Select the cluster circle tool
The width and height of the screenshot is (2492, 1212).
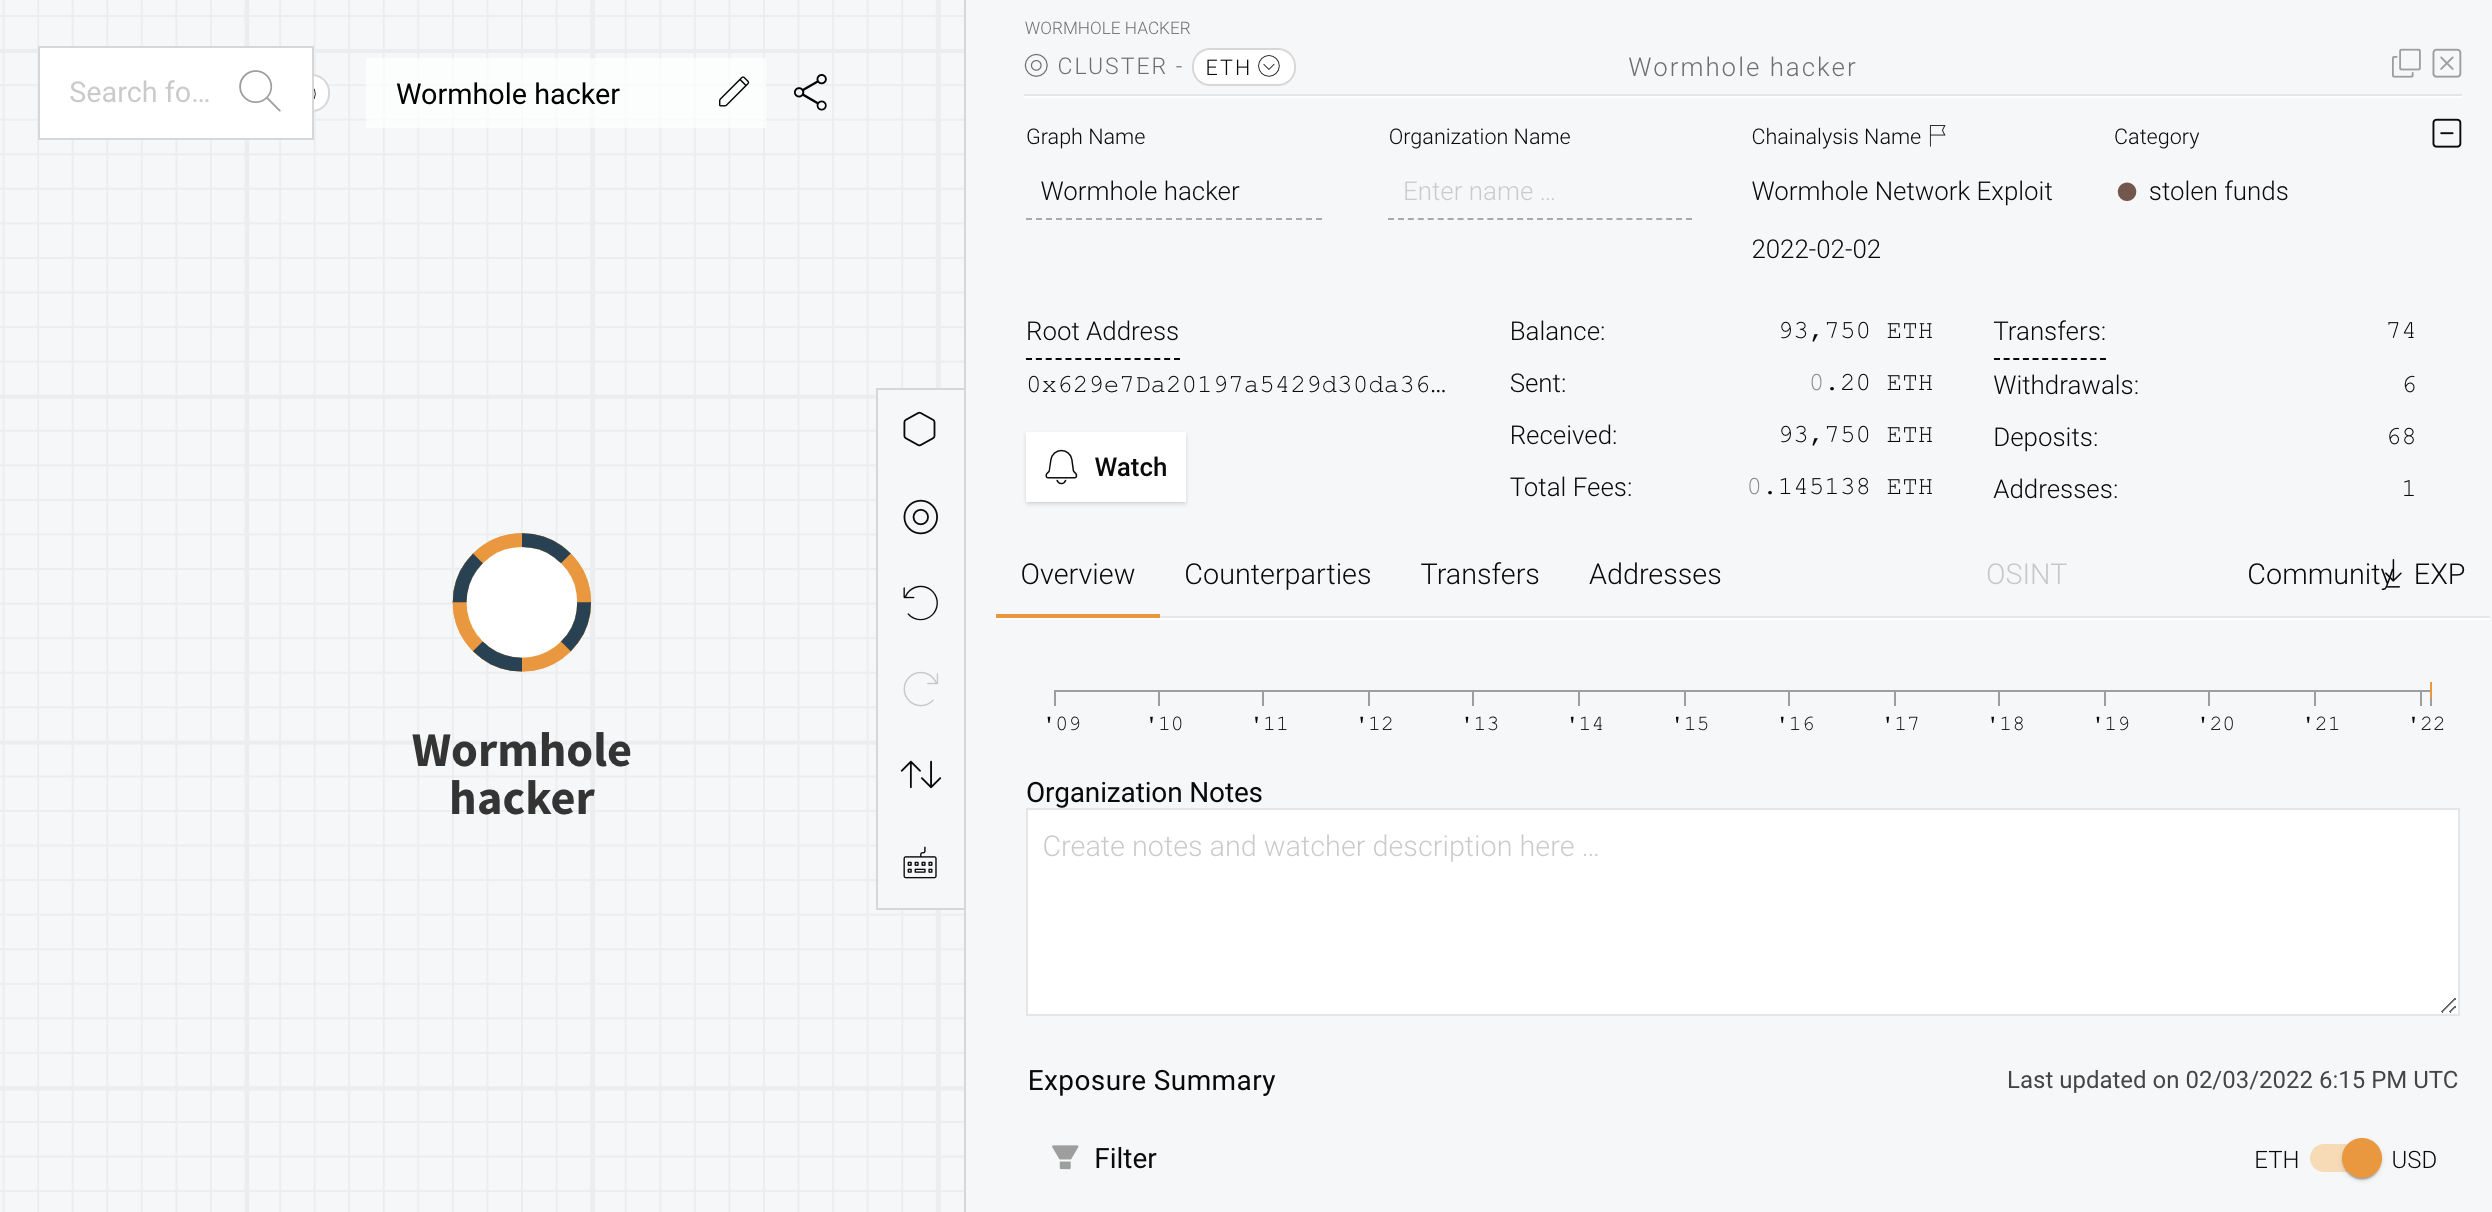pyautogui.click(x=920, y=517)
